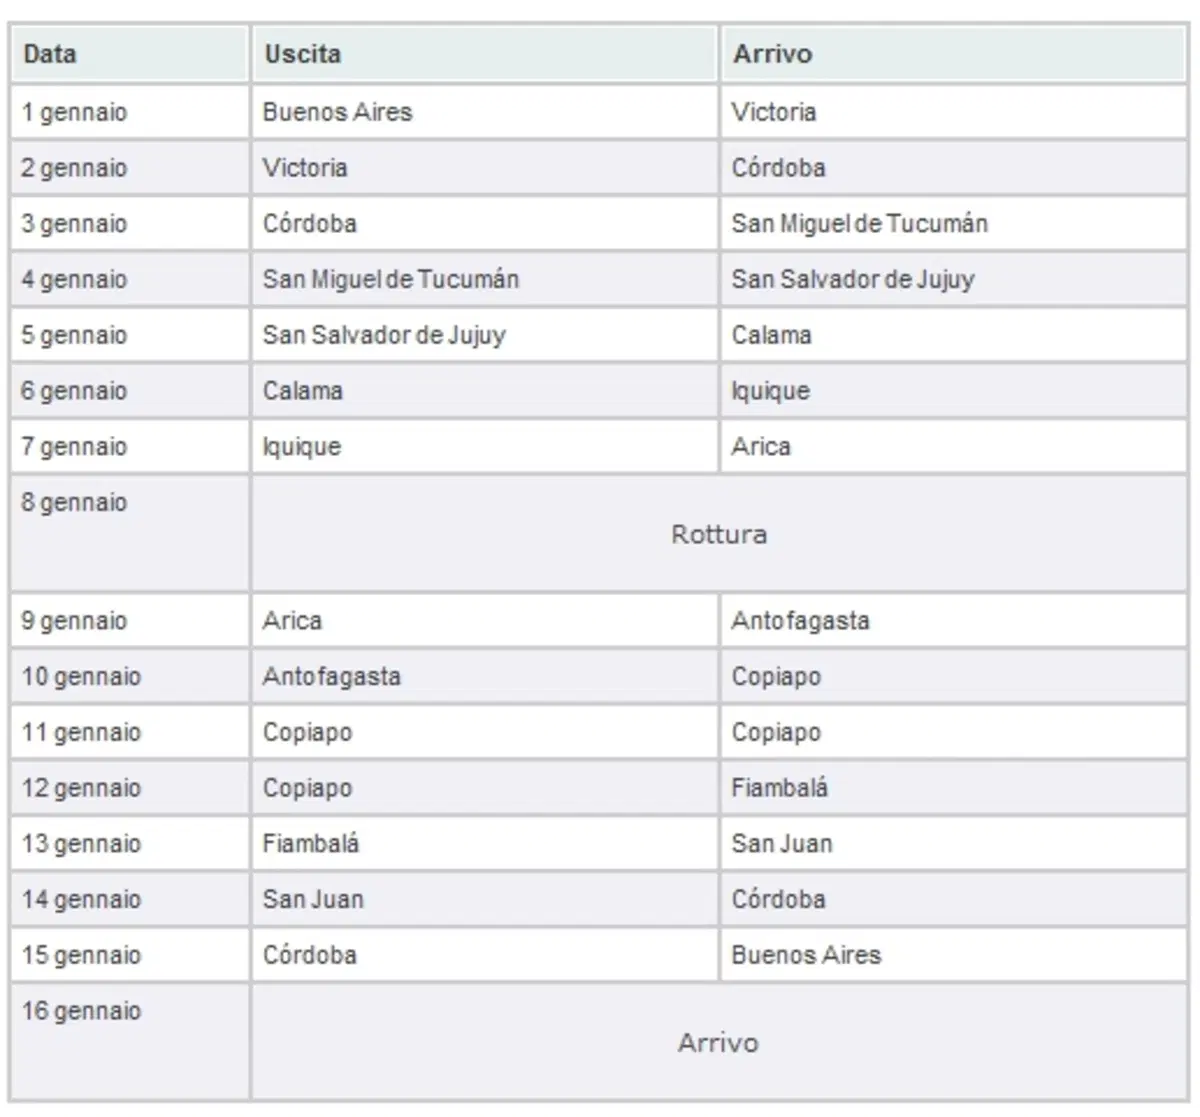Screen dimensions: 1200x1117
Task: Click San Juan departure on 14 gennaio
Action: pyautogui.click(x=485, y=899)
